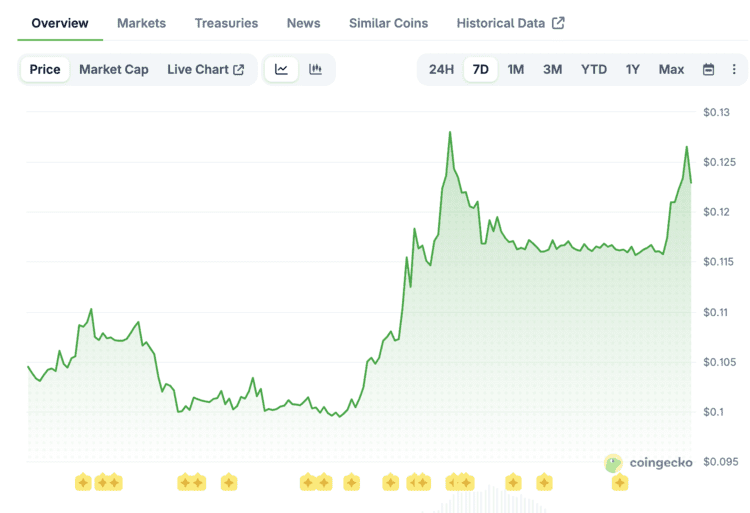This screenshot has width=750, height=513.
Task: Open Live Chart external link
Action: tap(205, 69)
